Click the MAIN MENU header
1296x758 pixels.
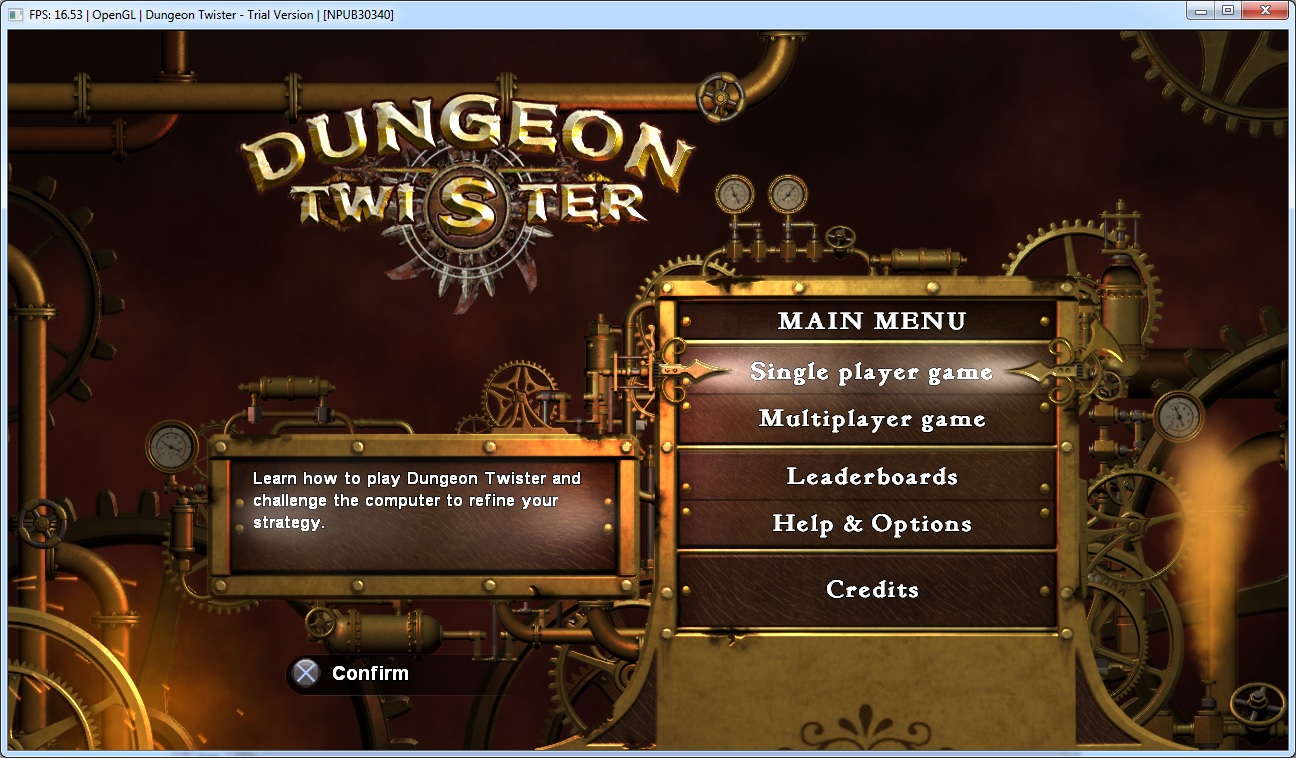click(x=872, y=321)
